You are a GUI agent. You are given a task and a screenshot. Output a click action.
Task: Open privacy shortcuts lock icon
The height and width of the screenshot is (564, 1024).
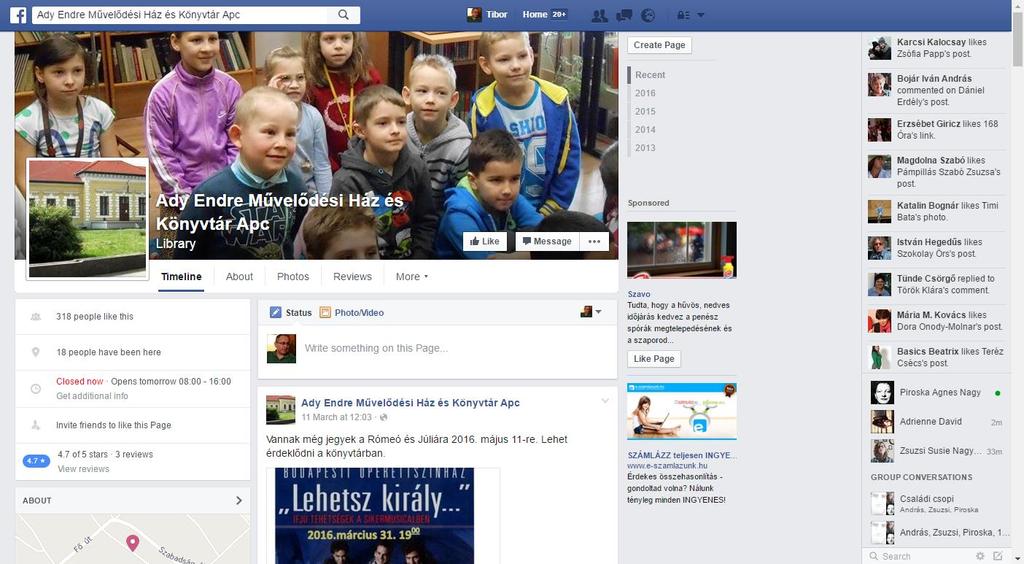(683, 15)
